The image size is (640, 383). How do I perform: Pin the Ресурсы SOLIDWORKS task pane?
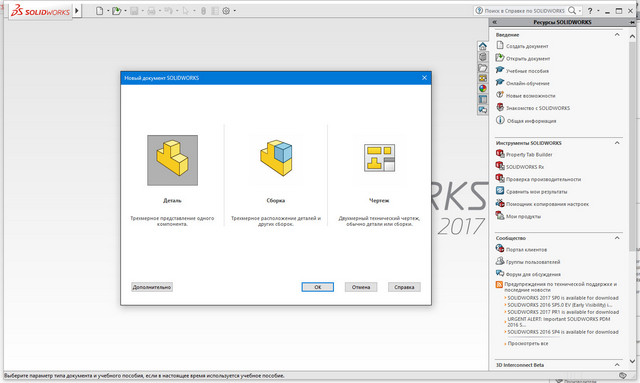click(631, 22)
